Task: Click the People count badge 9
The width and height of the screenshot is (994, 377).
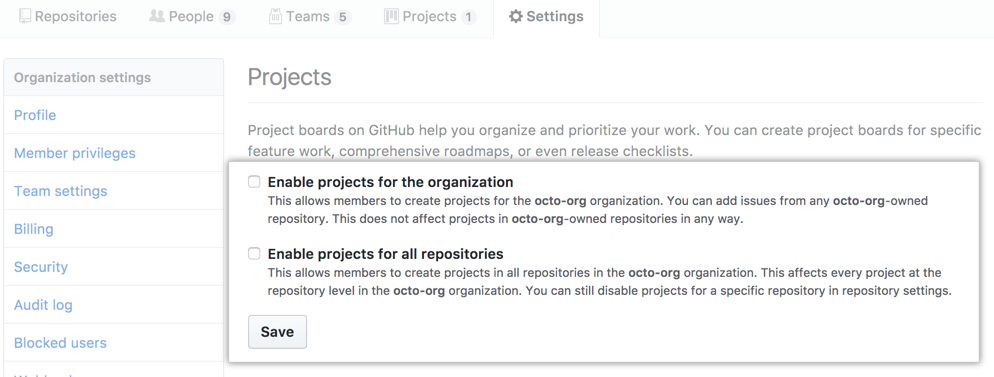Action: (227, 18)
